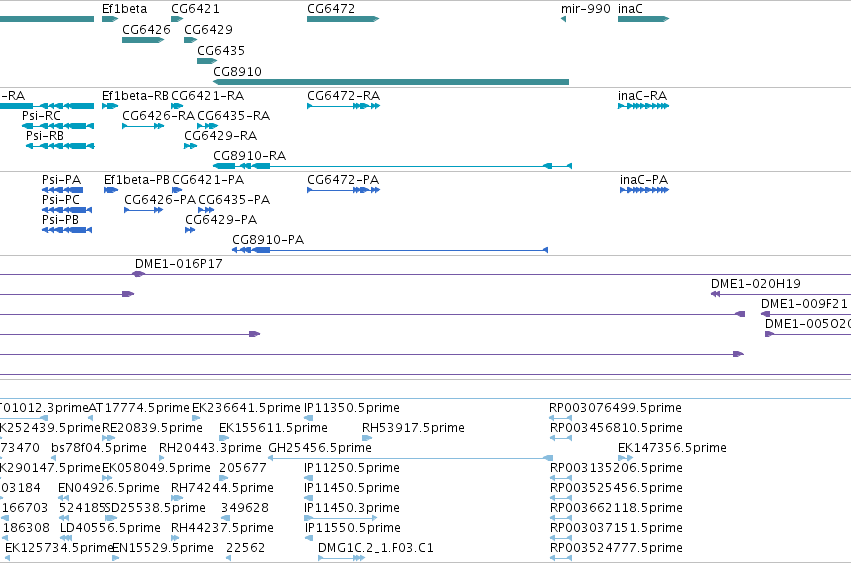Click the DMG1C.2_1.F03.C1 EST label
Screen dimensions: 851x563
[x=376, y=548]
